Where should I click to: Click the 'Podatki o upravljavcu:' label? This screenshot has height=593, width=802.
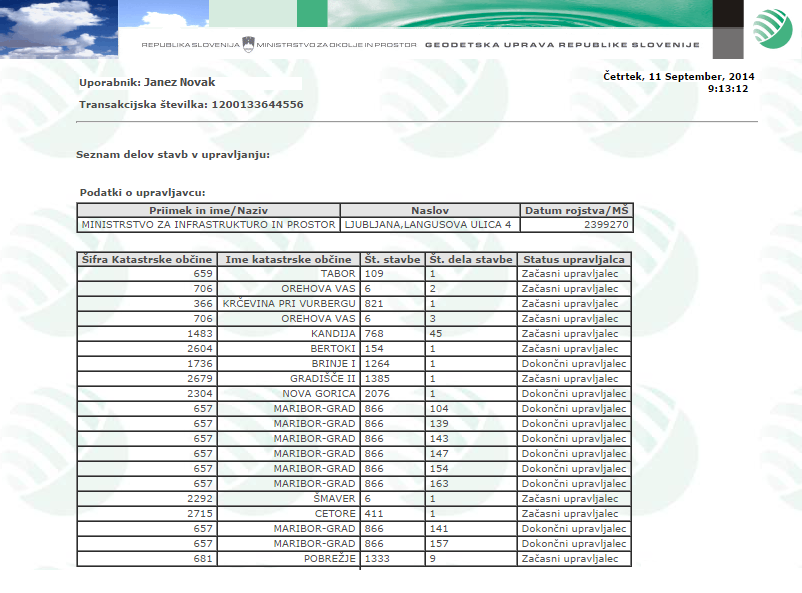142,193
